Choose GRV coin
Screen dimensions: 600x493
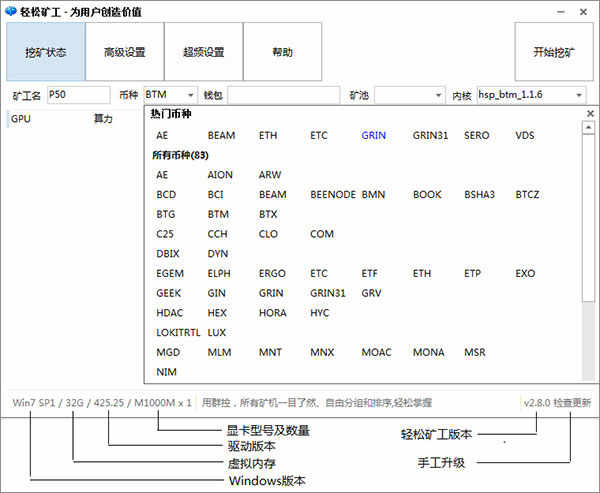tap(371, 293)
